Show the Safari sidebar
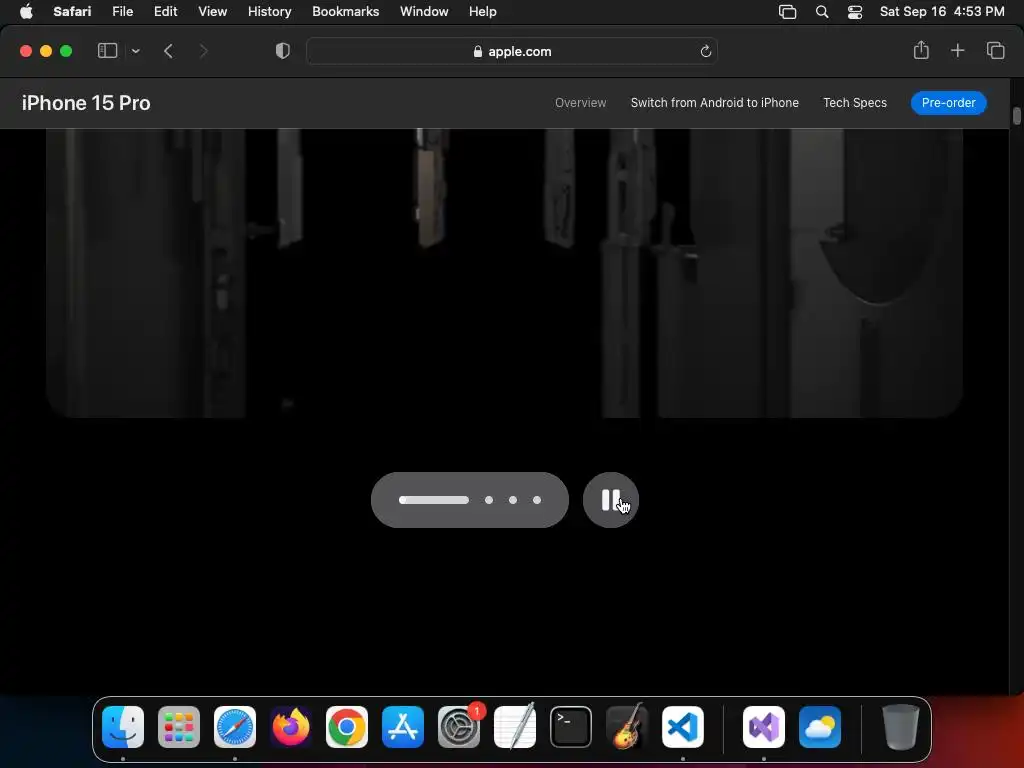The height and width of the screenshot is (768, 1024). (107, 50)
